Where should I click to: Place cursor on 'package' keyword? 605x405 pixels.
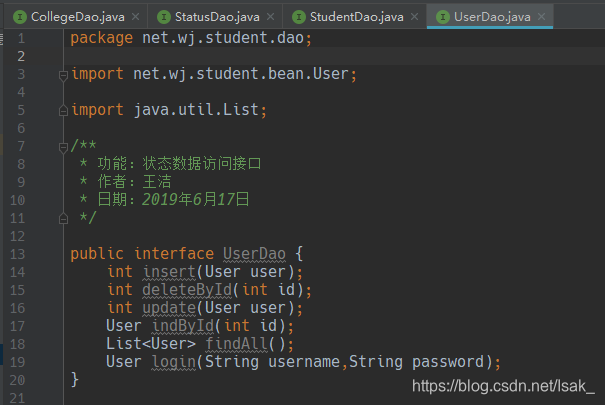click(101, 38)
